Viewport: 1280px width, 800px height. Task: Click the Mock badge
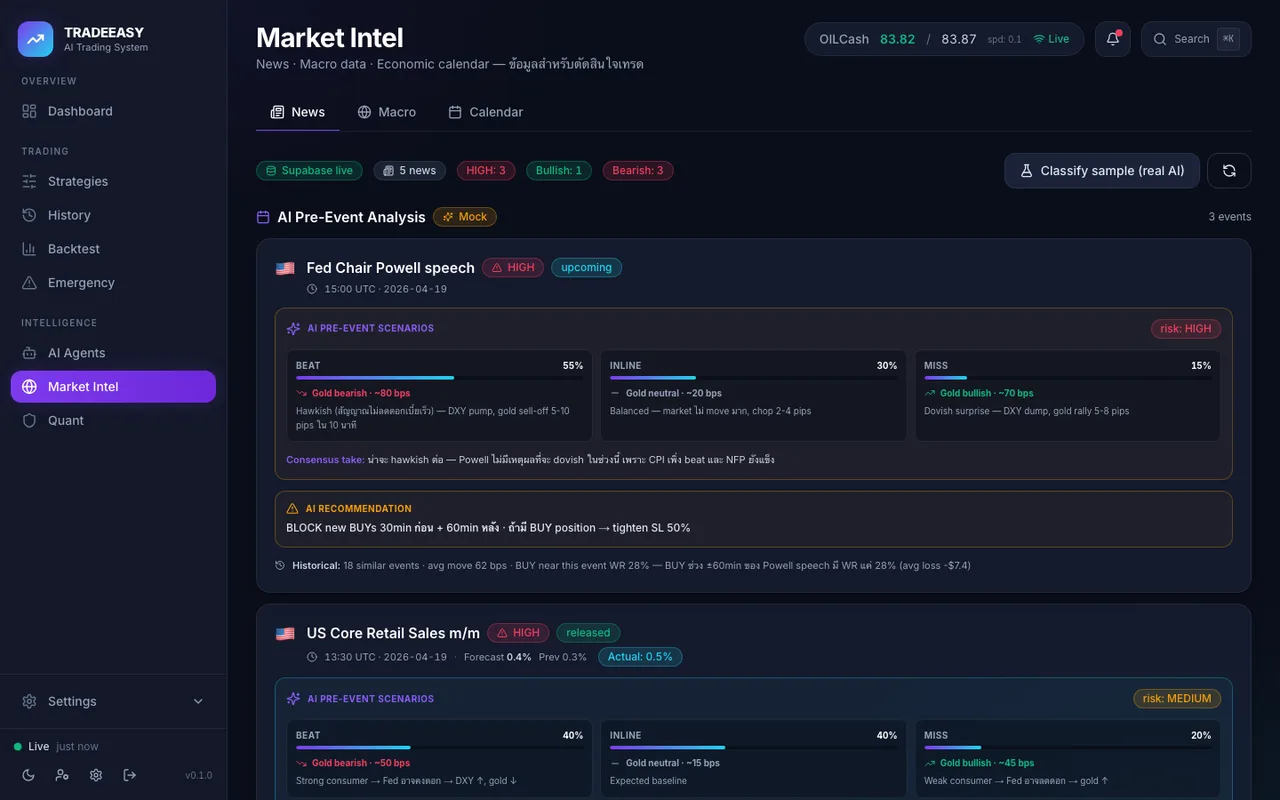(465, 217)
